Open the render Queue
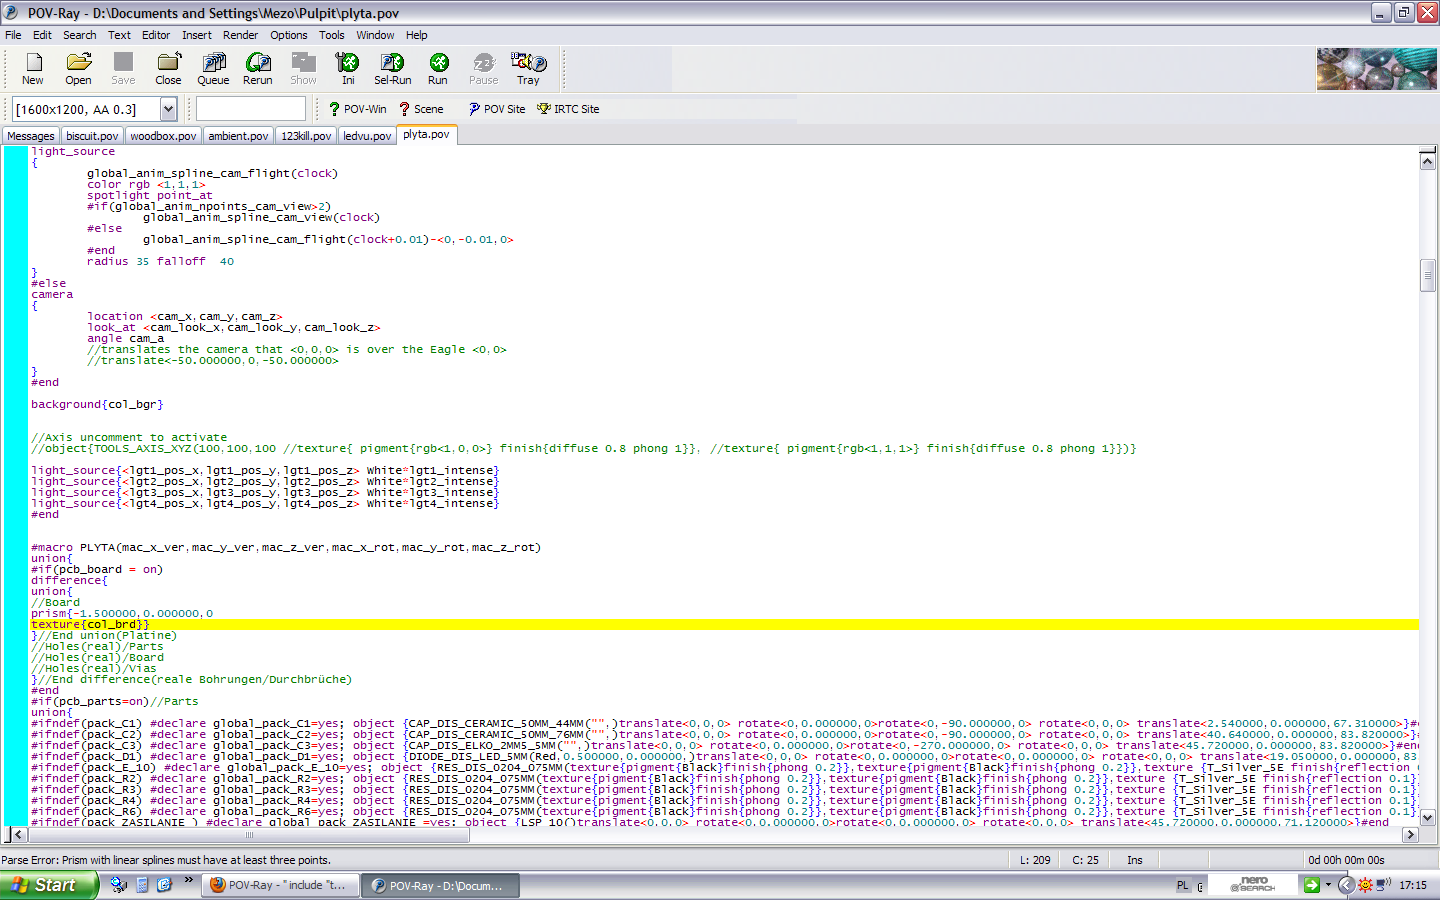Image resolution: width=1440 pixels, height=900 pixels. tap(213, 68)
